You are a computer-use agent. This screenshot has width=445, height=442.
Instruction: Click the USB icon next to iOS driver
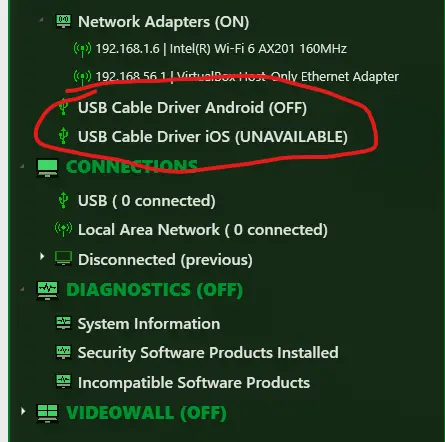pyautogui.click(x=63, y=136)
